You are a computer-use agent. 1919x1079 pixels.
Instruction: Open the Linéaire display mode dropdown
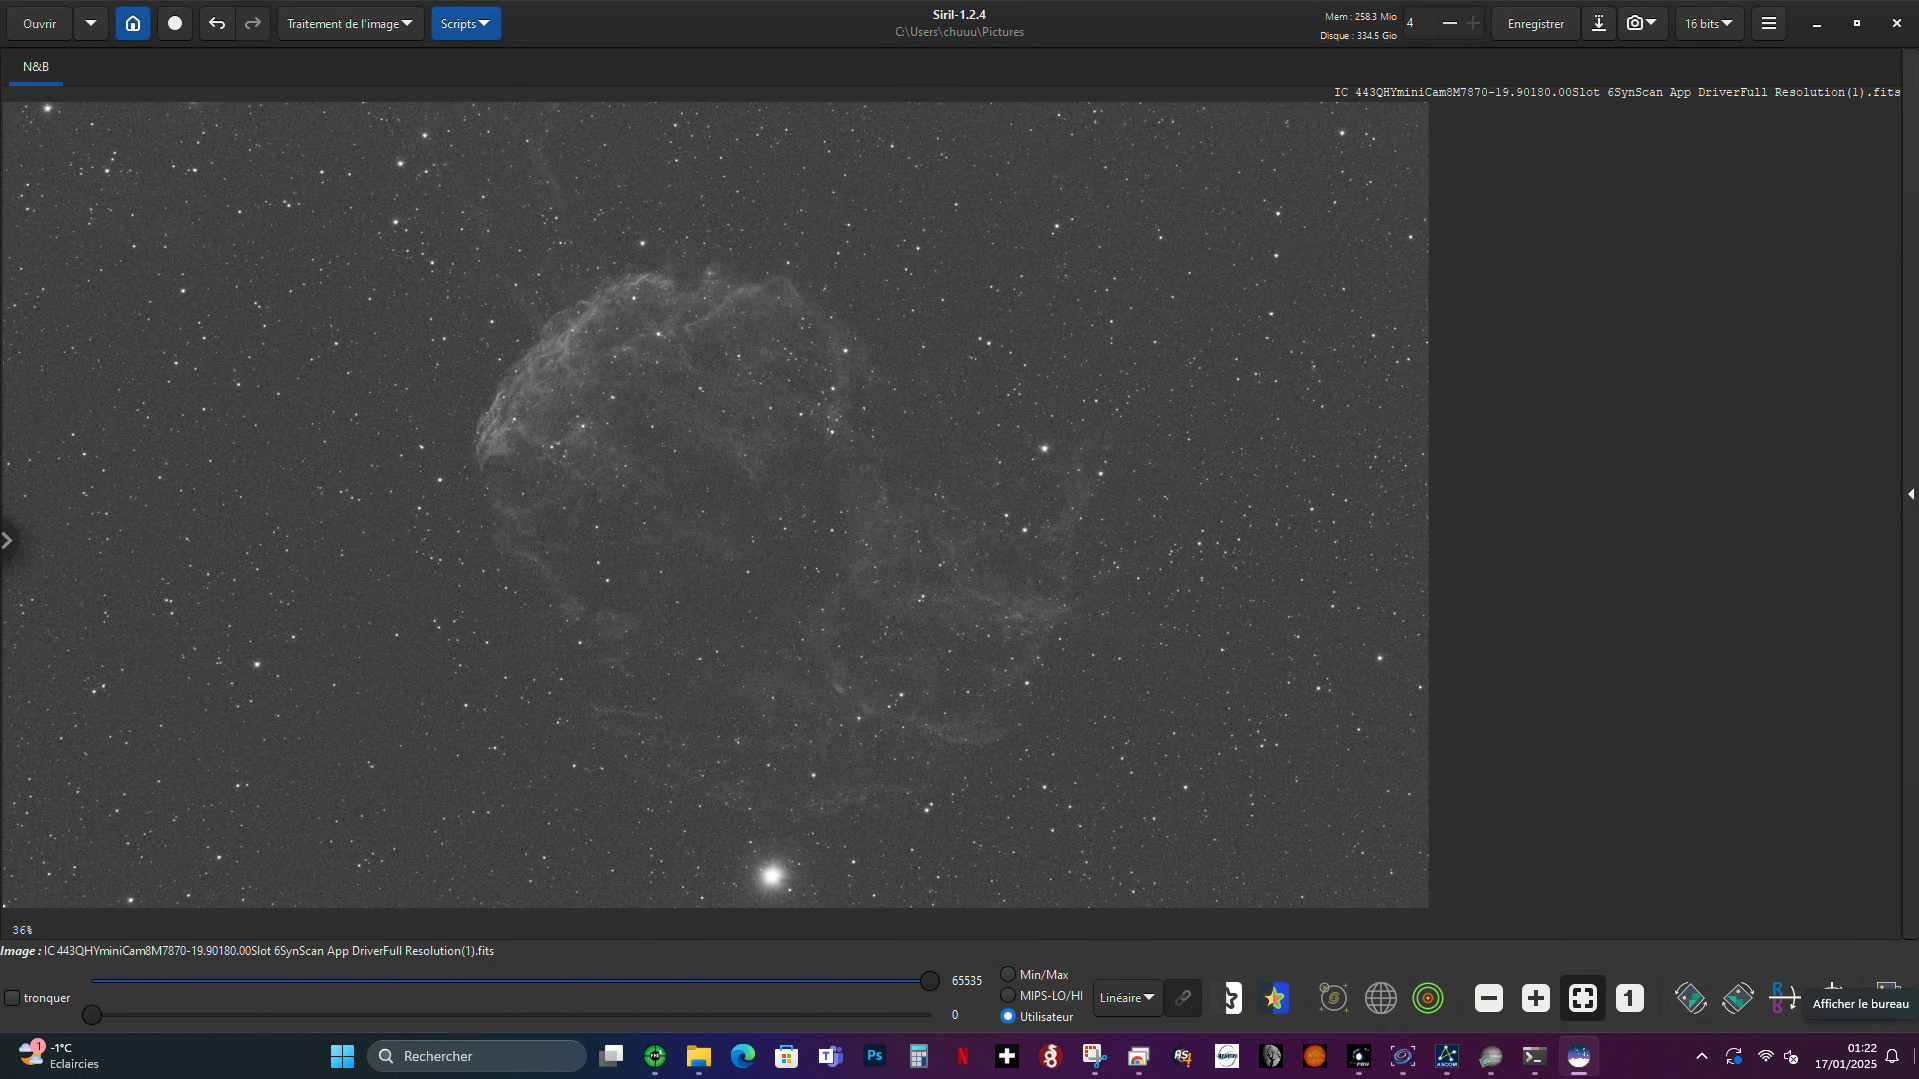coord(1127,998)
